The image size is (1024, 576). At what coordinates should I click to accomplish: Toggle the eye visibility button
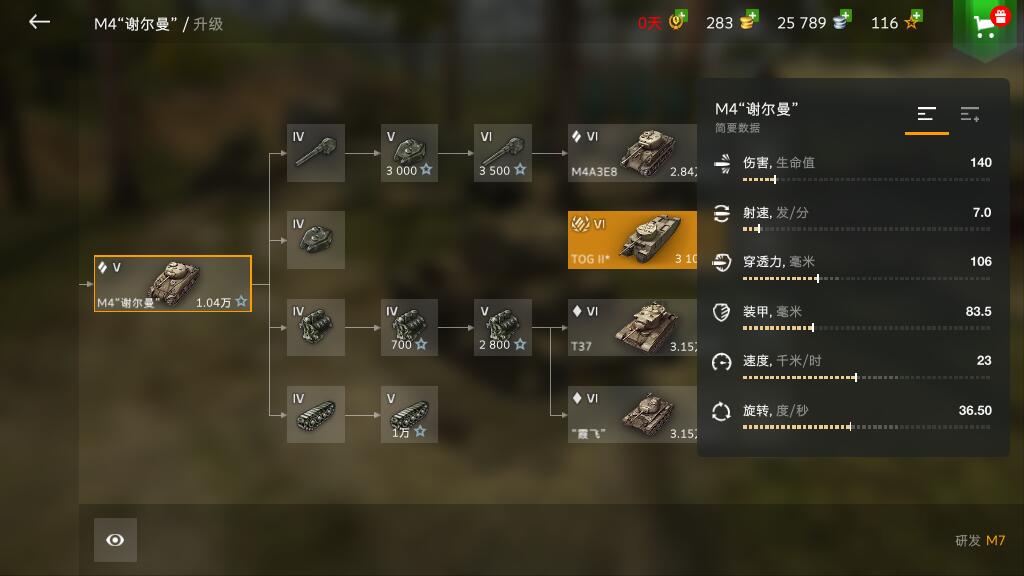click(x=115, y=540)
